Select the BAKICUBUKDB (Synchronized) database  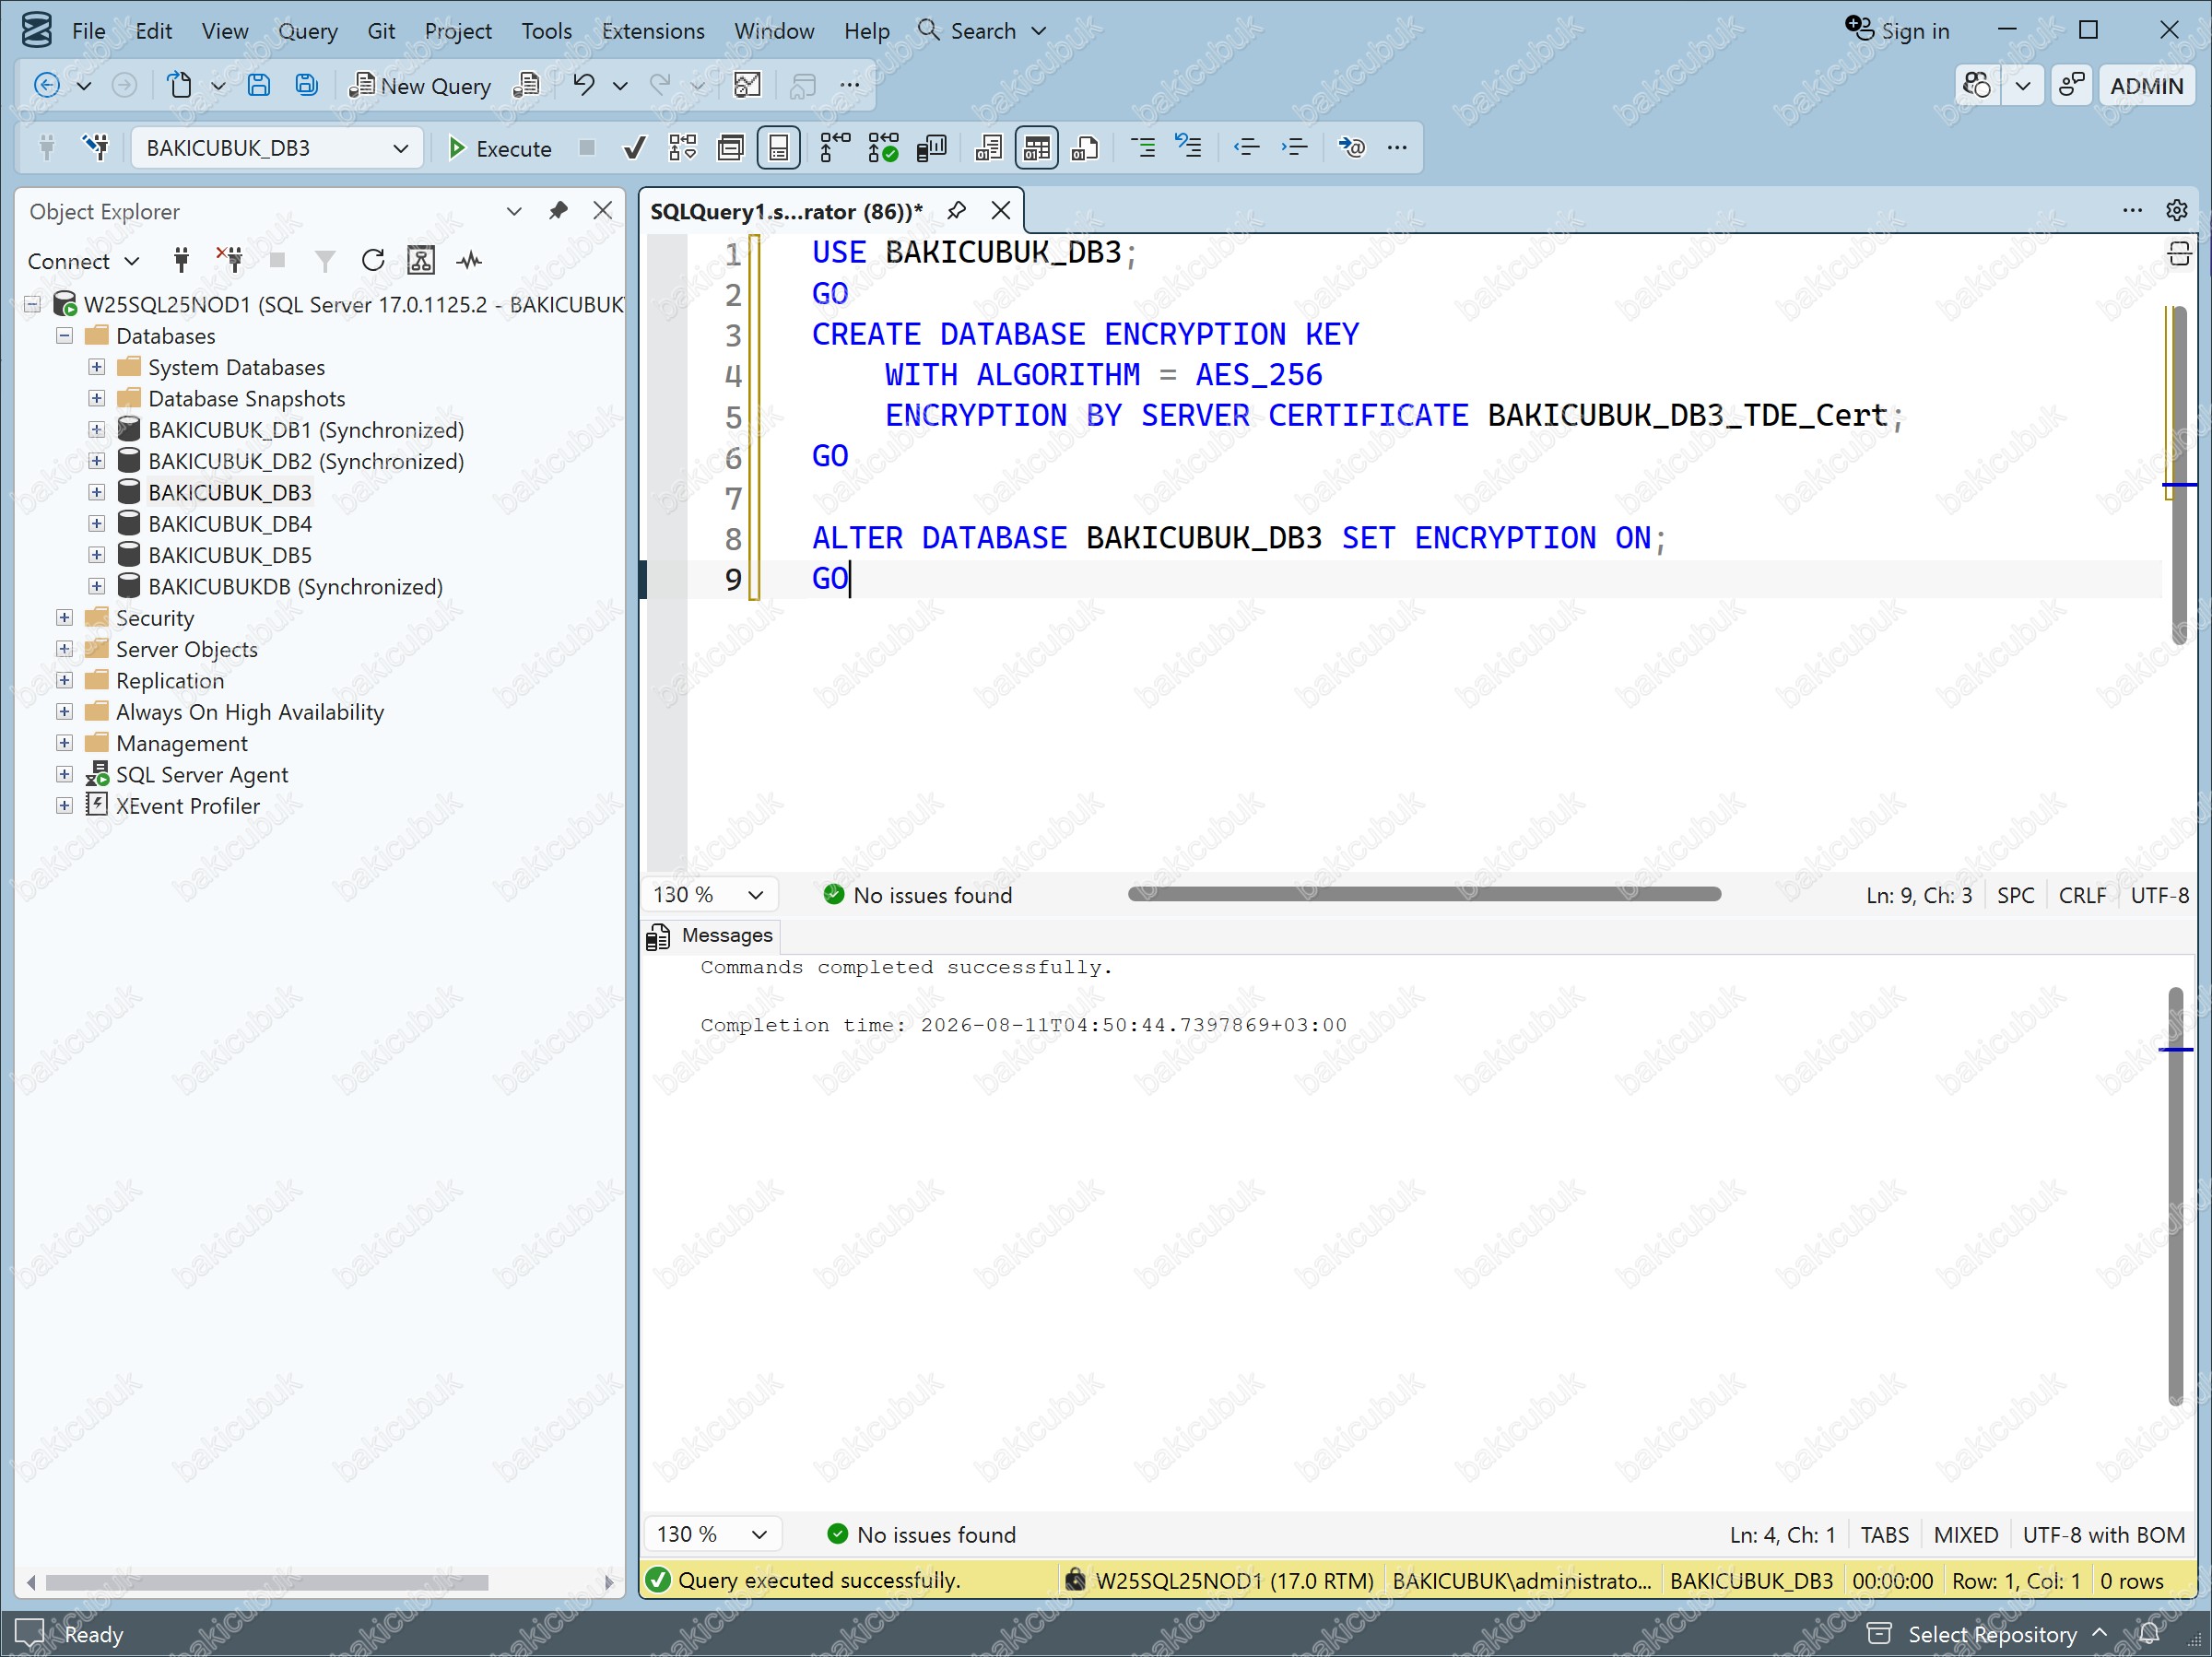coord(295,587)
